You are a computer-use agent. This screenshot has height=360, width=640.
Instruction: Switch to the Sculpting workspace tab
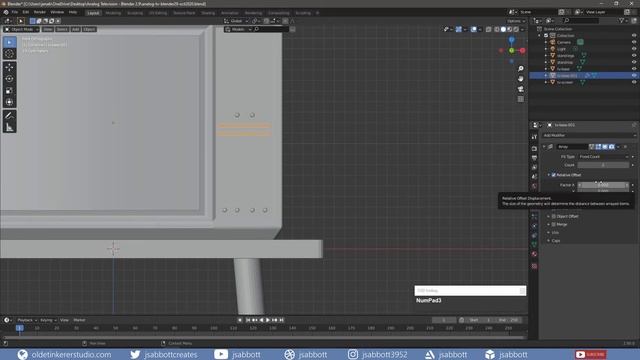tap(135, 13)
